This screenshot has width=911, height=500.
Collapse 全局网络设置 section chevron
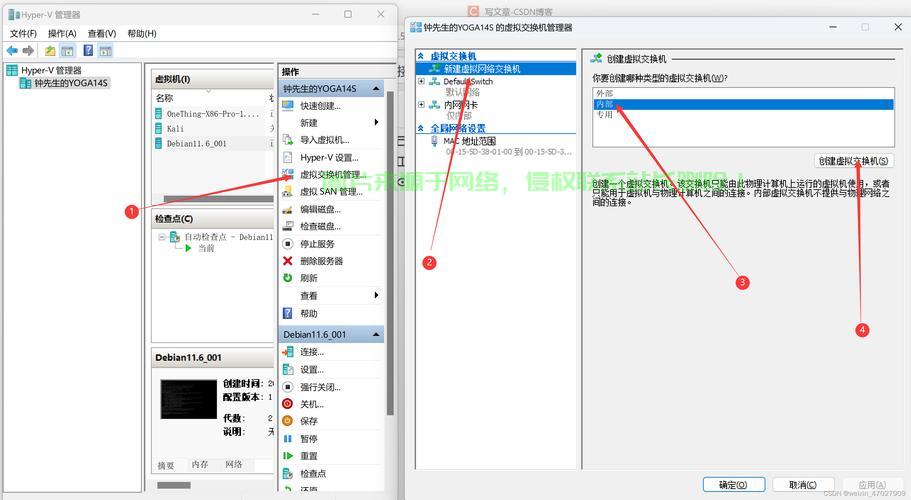421,128
